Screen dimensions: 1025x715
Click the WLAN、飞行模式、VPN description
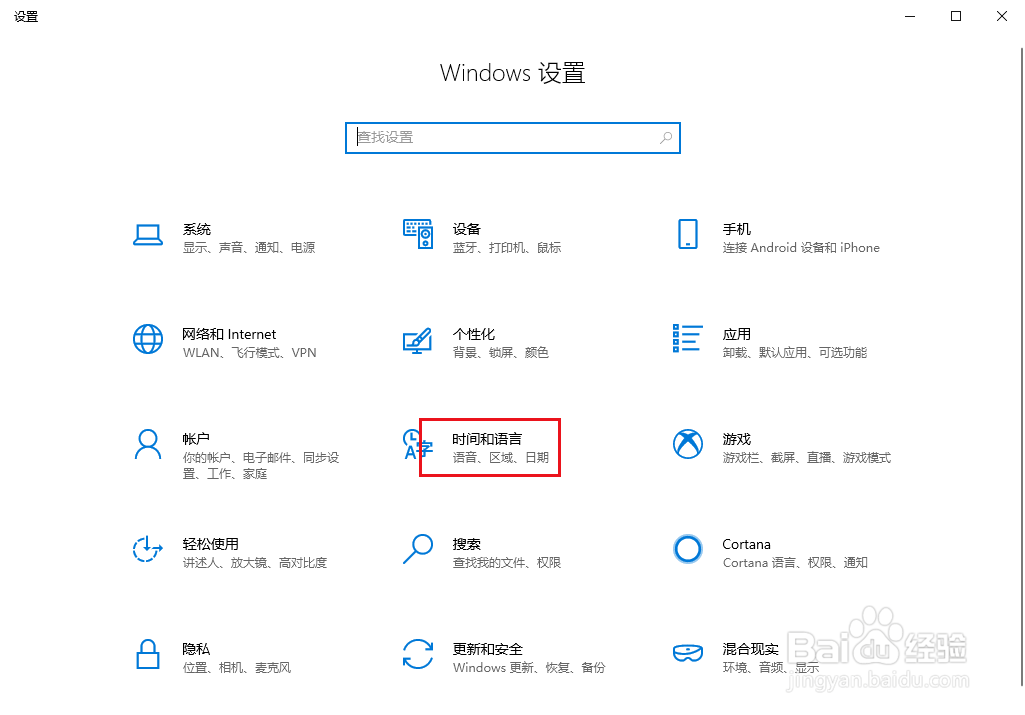point(250,353)
